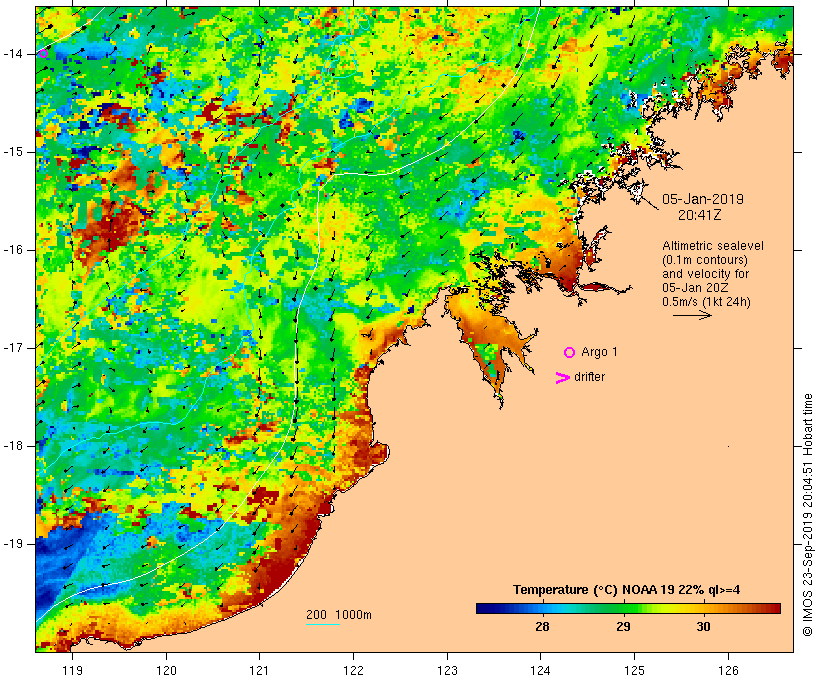Click the longitude label 125

pos(634,670)
